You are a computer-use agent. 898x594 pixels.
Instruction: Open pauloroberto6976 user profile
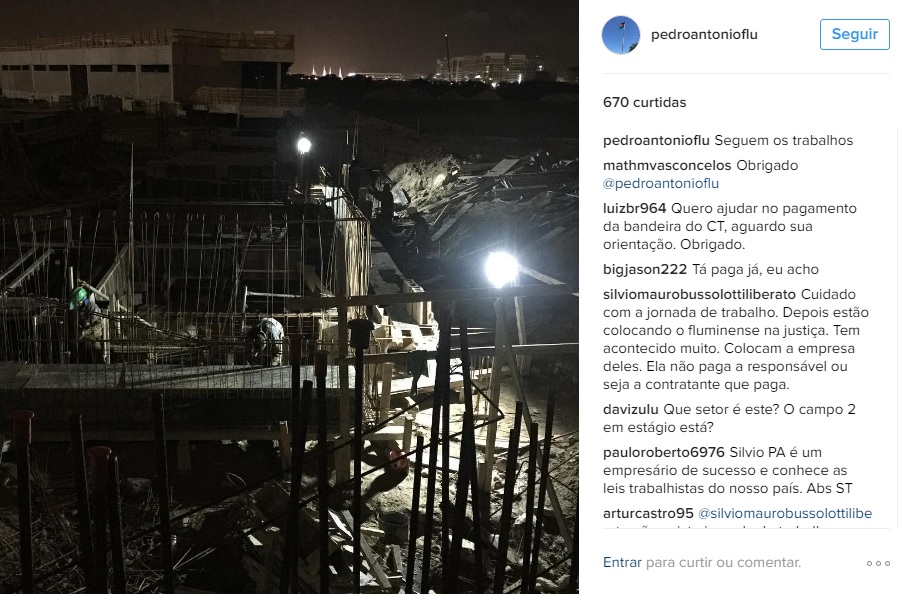click(x=664, y=453)
